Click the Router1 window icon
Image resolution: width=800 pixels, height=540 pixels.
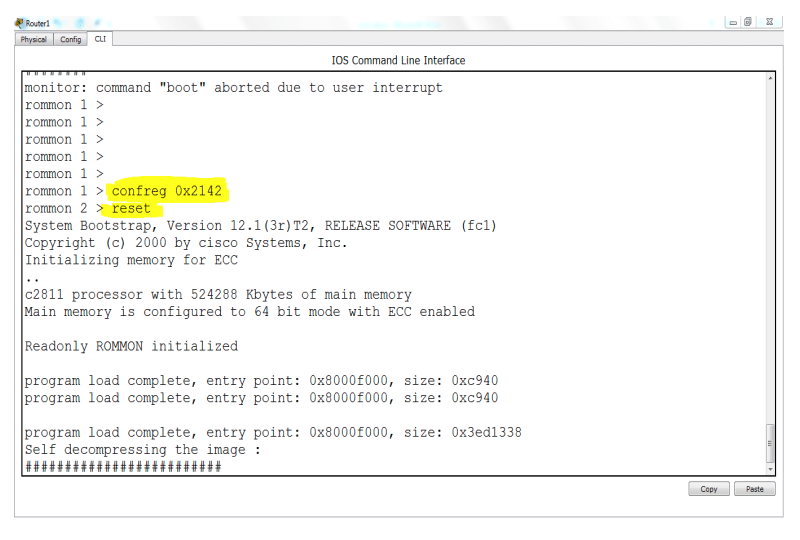point(19,22)
